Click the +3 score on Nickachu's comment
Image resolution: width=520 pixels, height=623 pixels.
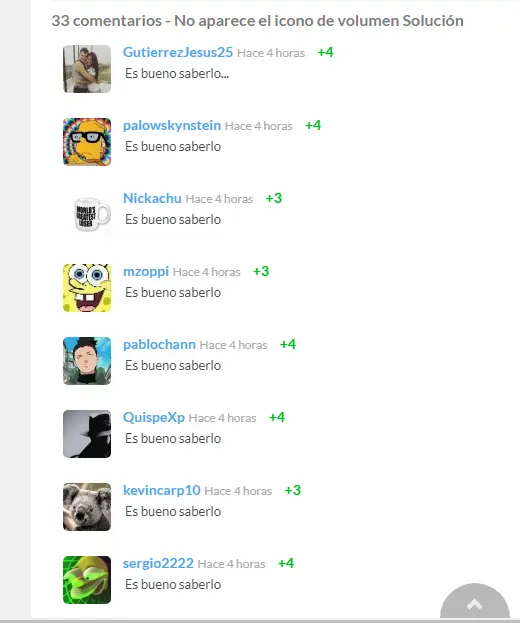(x=274, y=198)
